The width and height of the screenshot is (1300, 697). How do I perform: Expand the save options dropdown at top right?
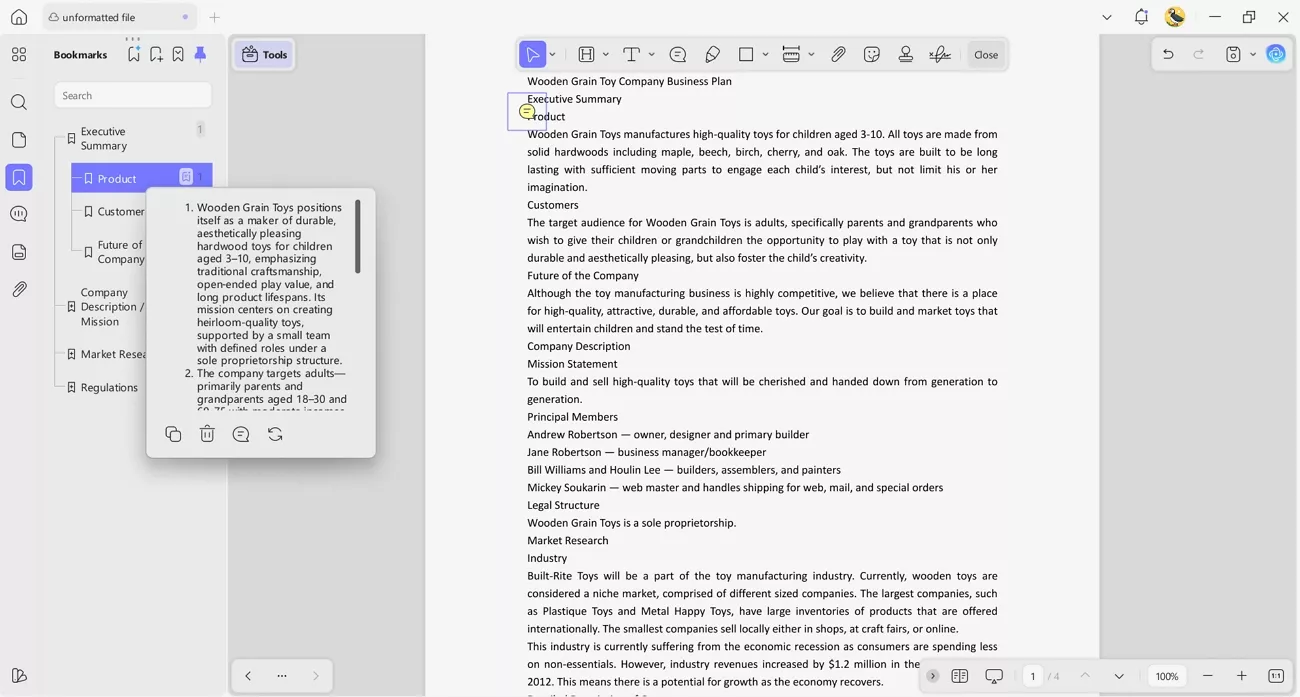point(1252,54)
